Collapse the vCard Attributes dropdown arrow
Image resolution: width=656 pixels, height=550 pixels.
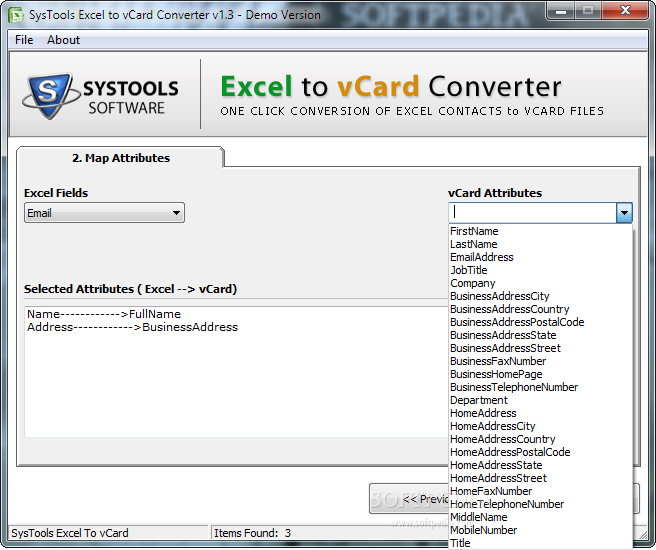[624, 212]
